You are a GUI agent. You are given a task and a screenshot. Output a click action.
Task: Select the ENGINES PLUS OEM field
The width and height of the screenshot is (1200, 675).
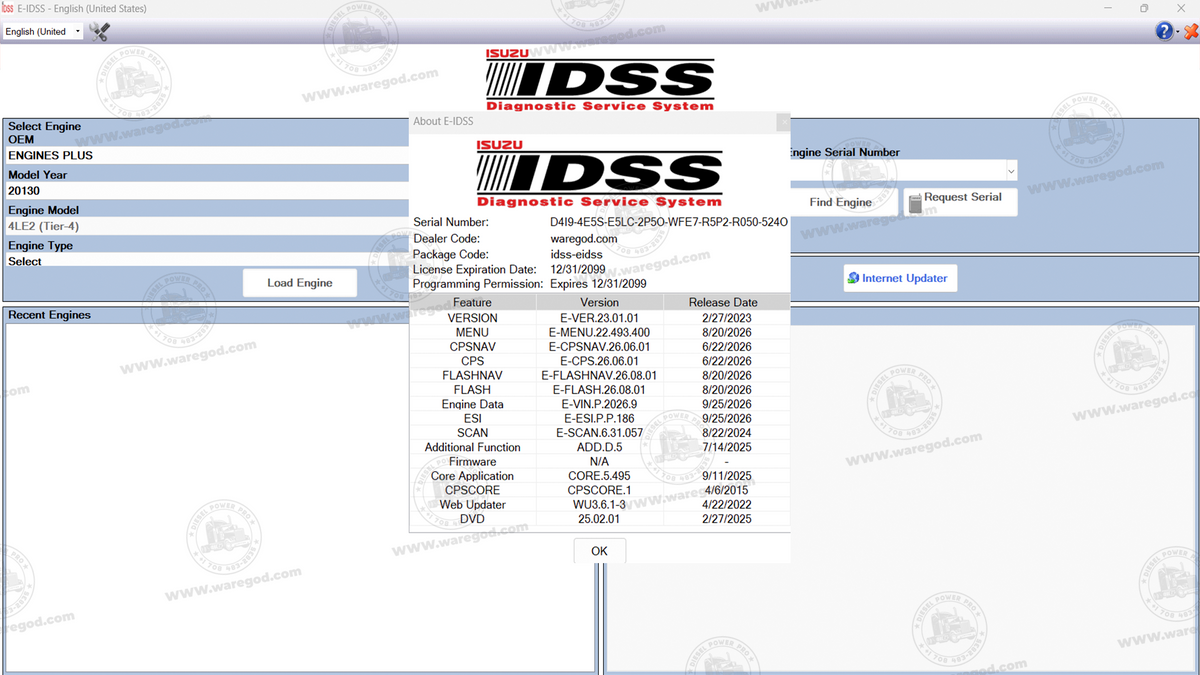(206, 155)
